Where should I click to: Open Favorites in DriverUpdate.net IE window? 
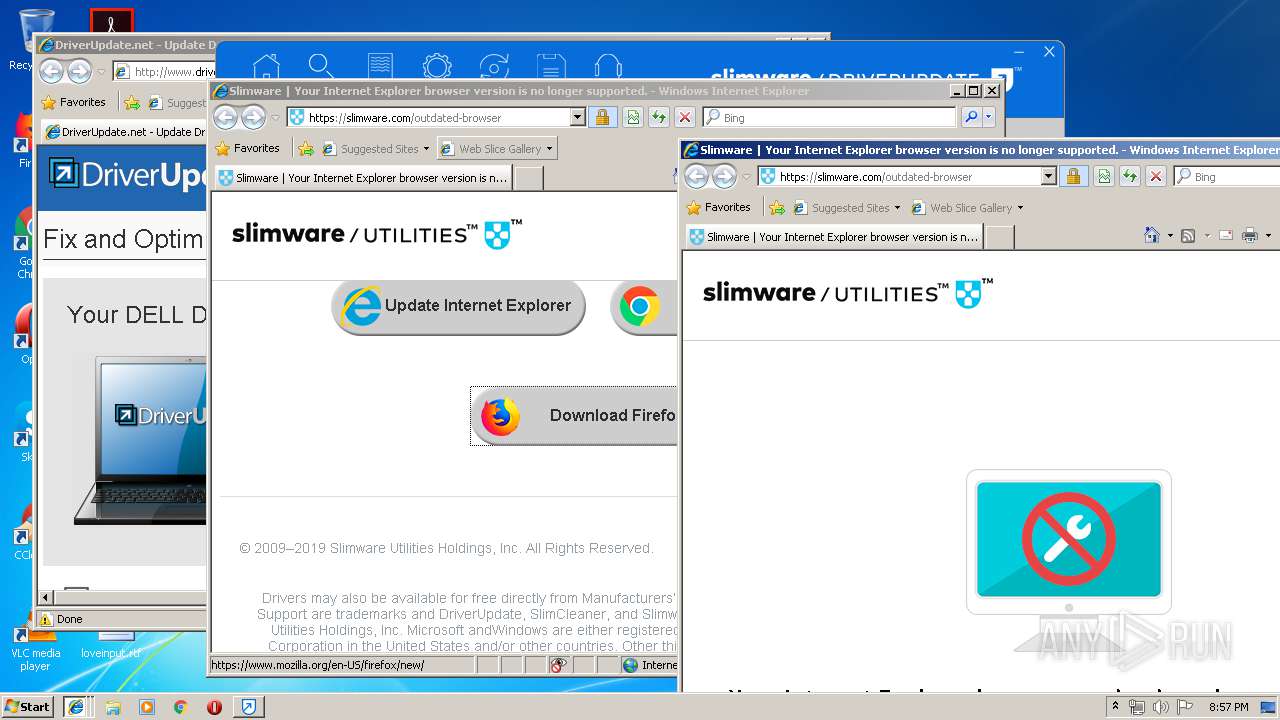click(x=73, y=102)
